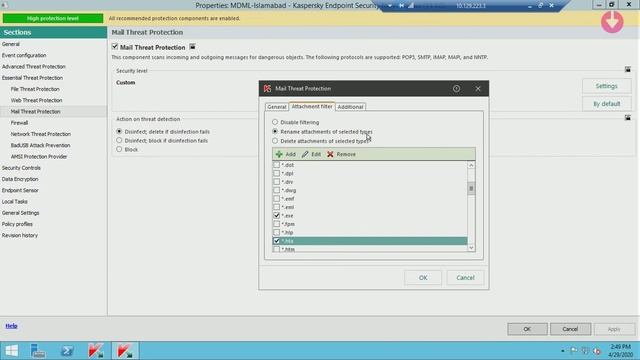640x360 pixels.
Task: Open help icon in Mail Threat Protection dialog title
Action: click(456, 89)
